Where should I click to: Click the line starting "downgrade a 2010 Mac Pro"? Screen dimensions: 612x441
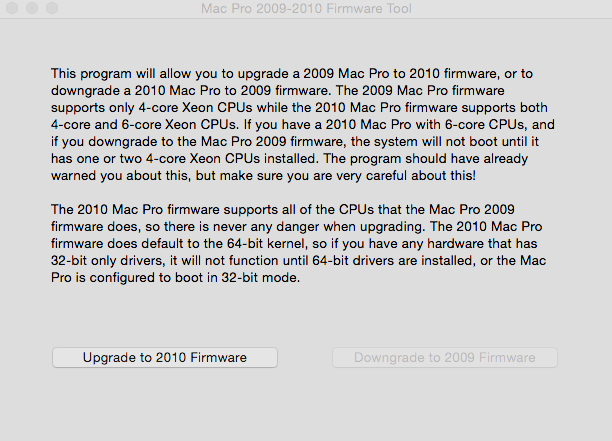(278, 91)
